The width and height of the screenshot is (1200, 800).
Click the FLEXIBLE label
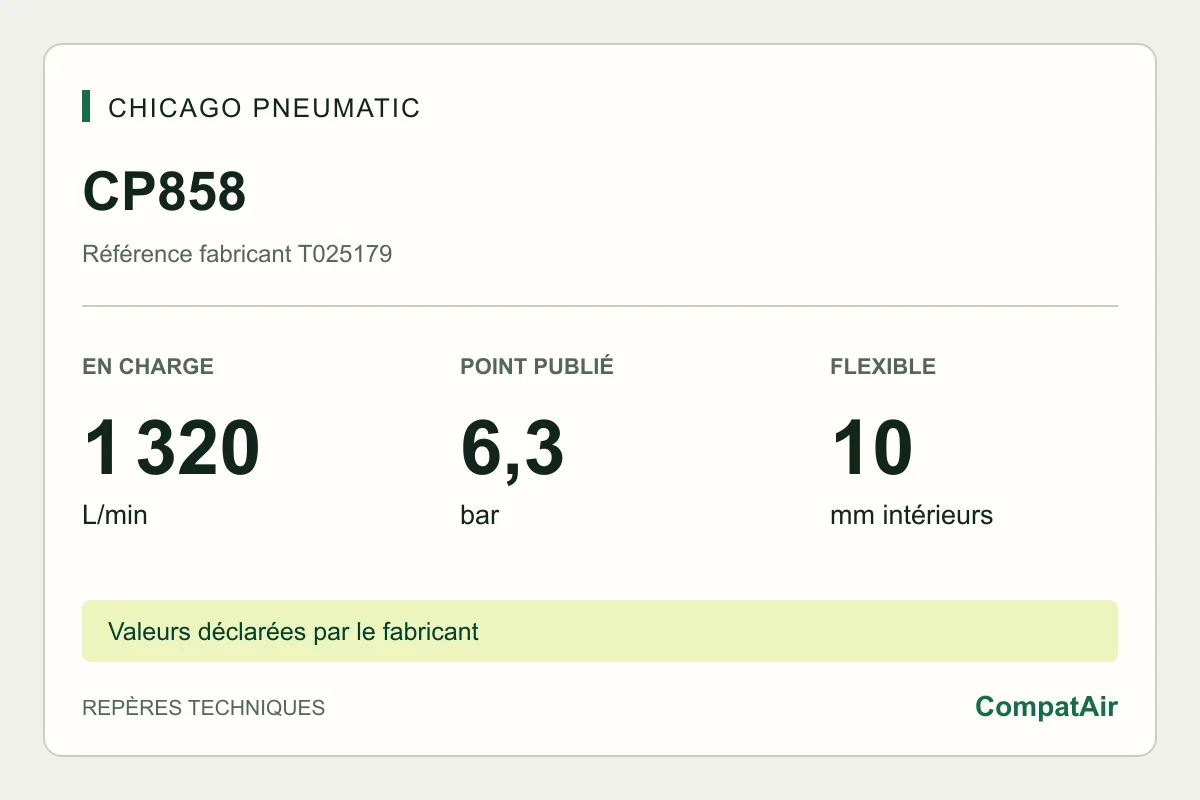(883, 366)
